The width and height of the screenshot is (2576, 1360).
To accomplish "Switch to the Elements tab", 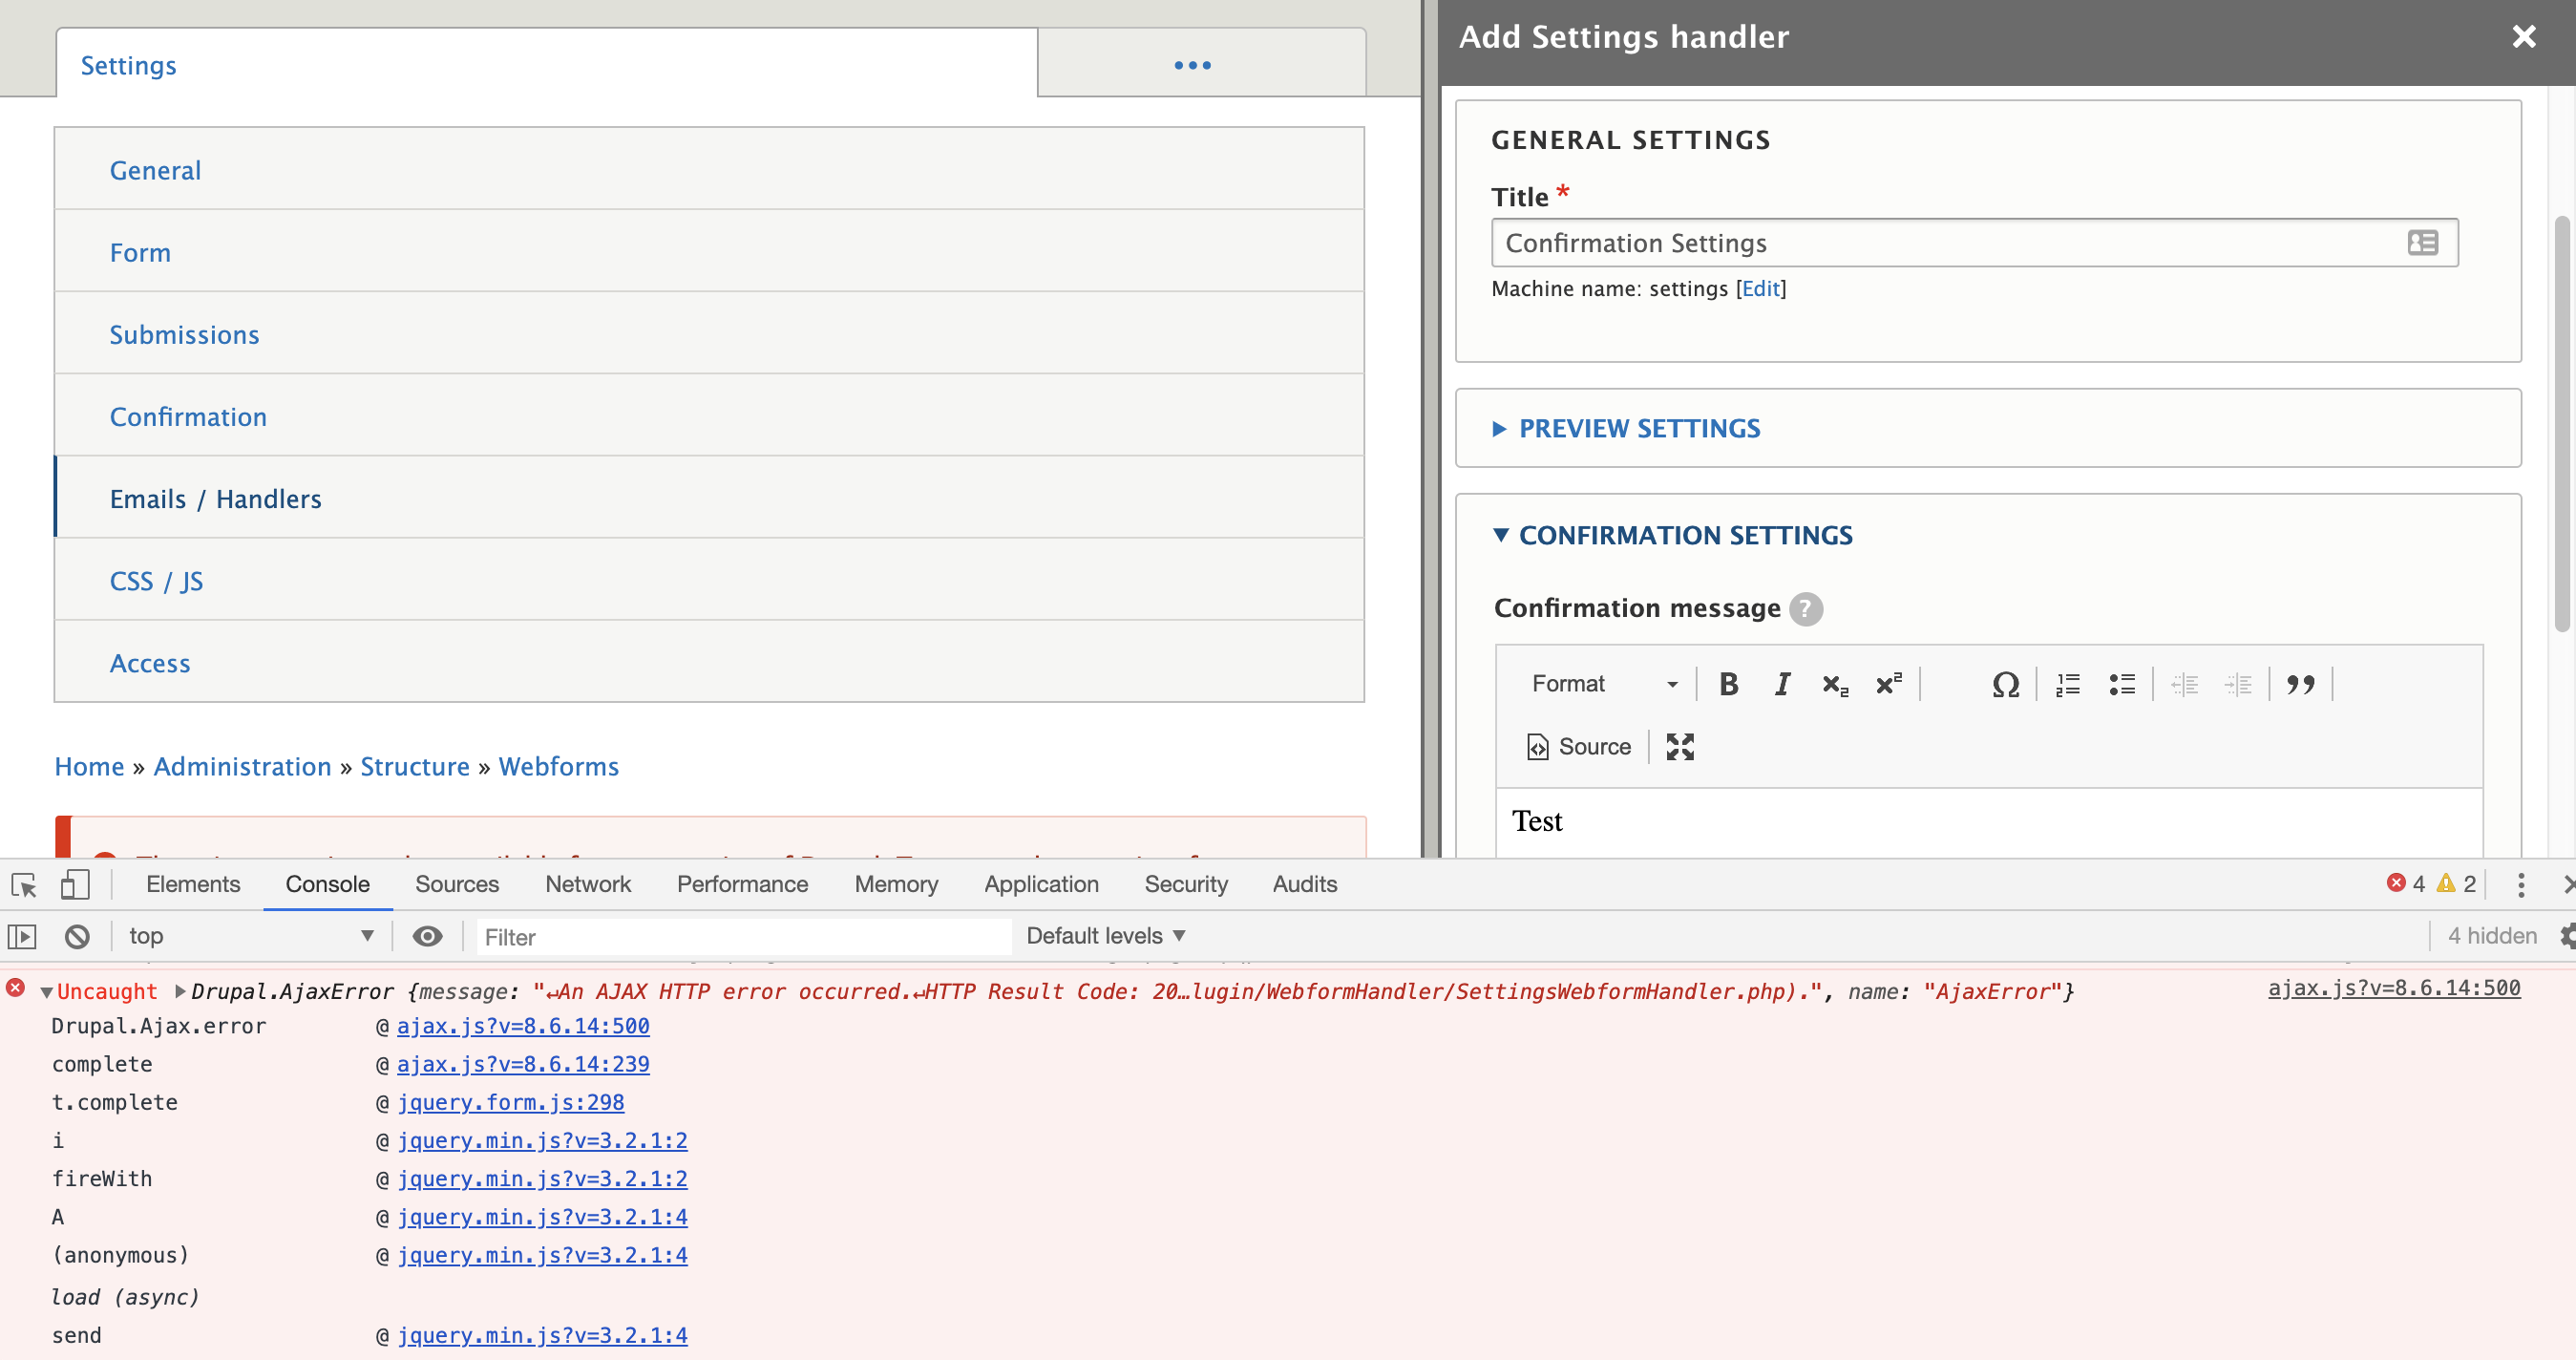I will point(193,884).
